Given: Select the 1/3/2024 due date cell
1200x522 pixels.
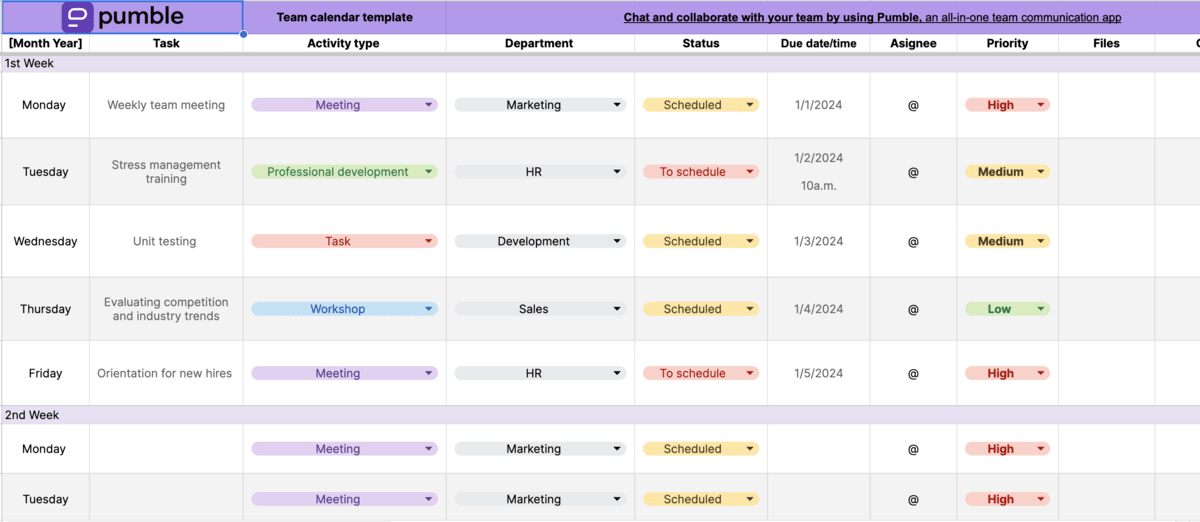Looking at the screenshot, I should tap(819, 241).
